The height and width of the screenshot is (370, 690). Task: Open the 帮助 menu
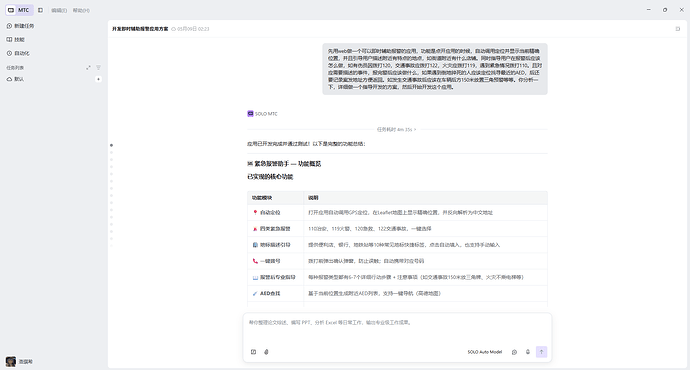[x=81, y=11]
